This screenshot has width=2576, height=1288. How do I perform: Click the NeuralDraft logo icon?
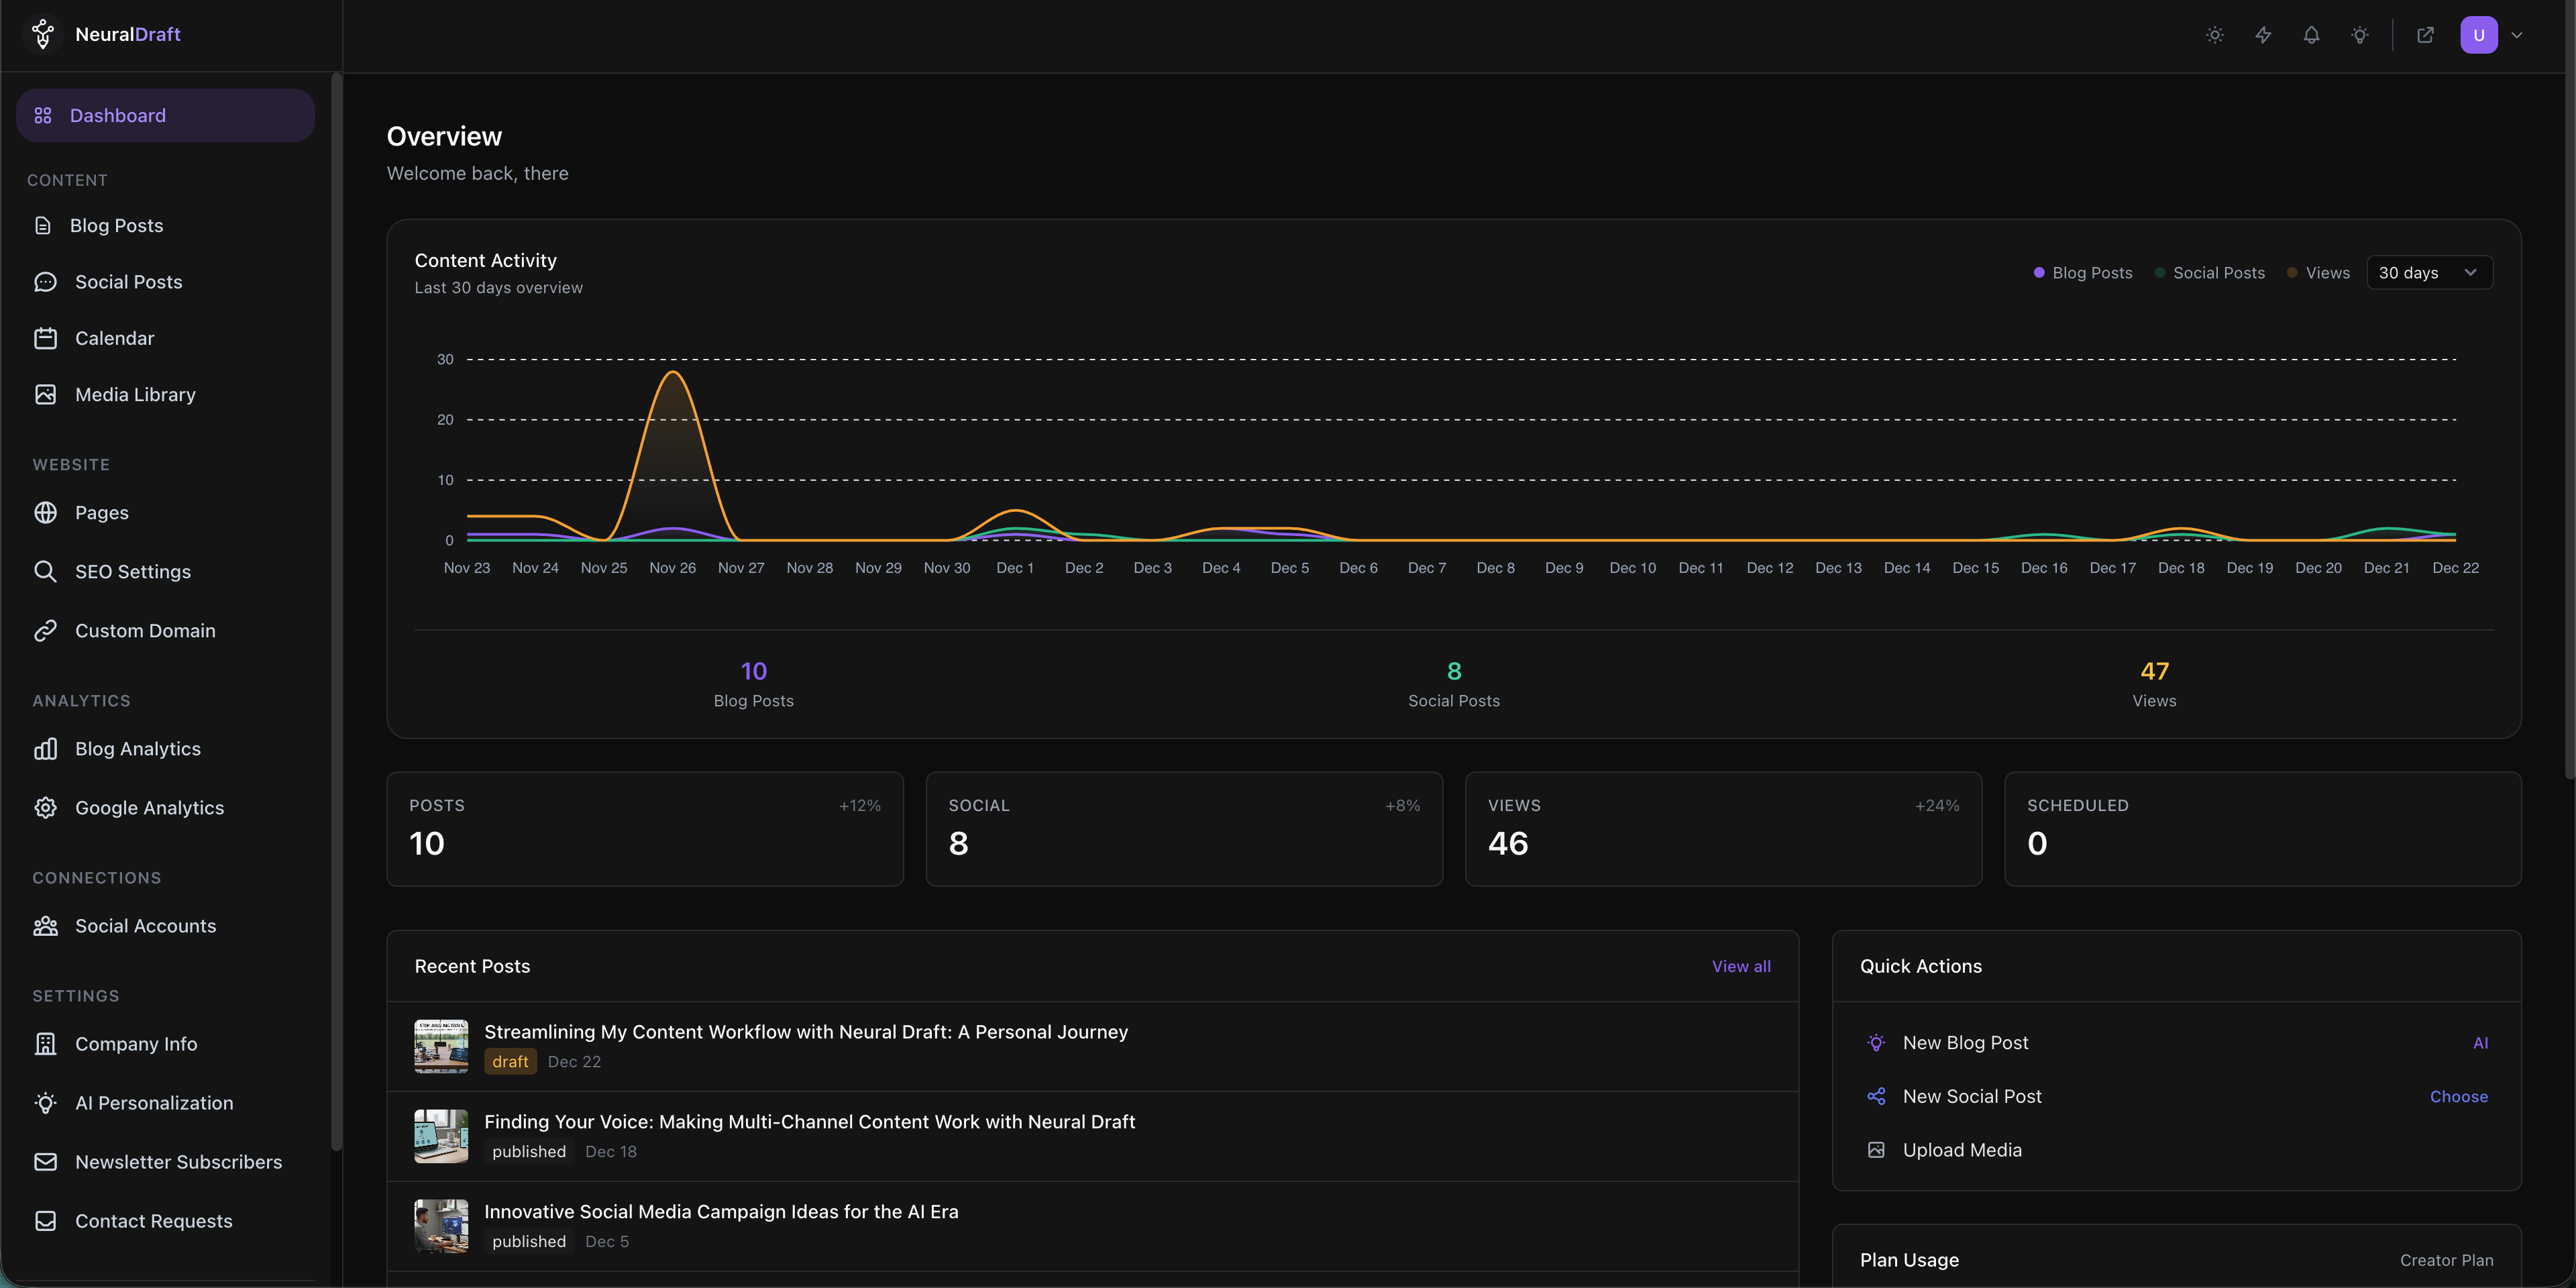(43, 34)
